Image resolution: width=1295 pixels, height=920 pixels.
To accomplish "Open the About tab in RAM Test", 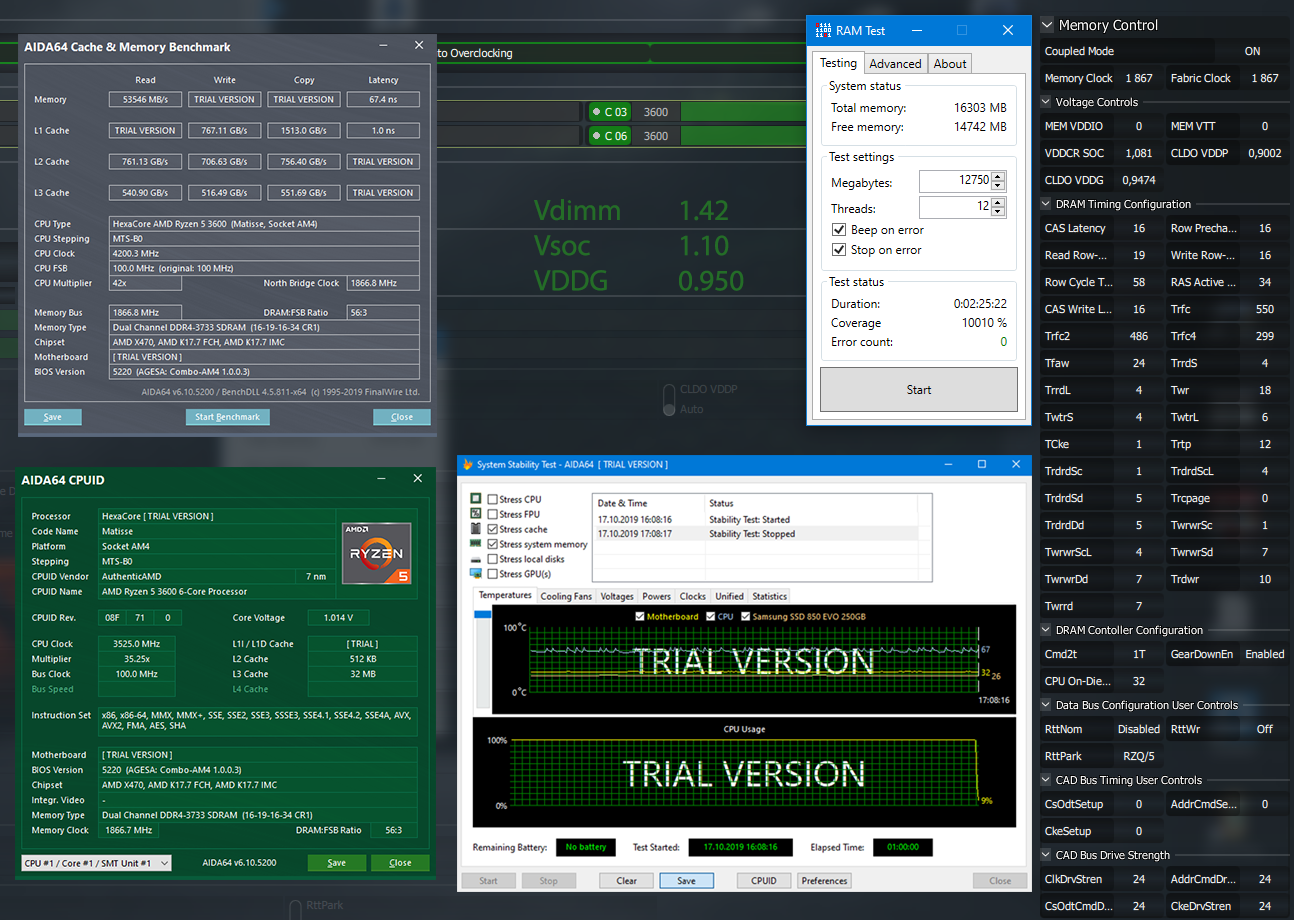I will tap(950, 63).
